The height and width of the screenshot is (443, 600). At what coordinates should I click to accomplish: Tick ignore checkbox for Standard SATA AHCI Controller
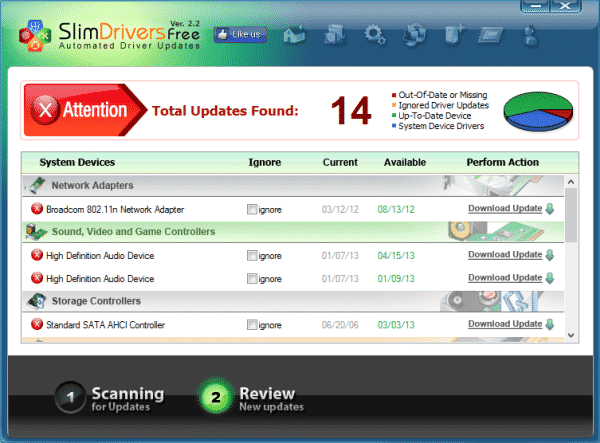click(252, 325)
